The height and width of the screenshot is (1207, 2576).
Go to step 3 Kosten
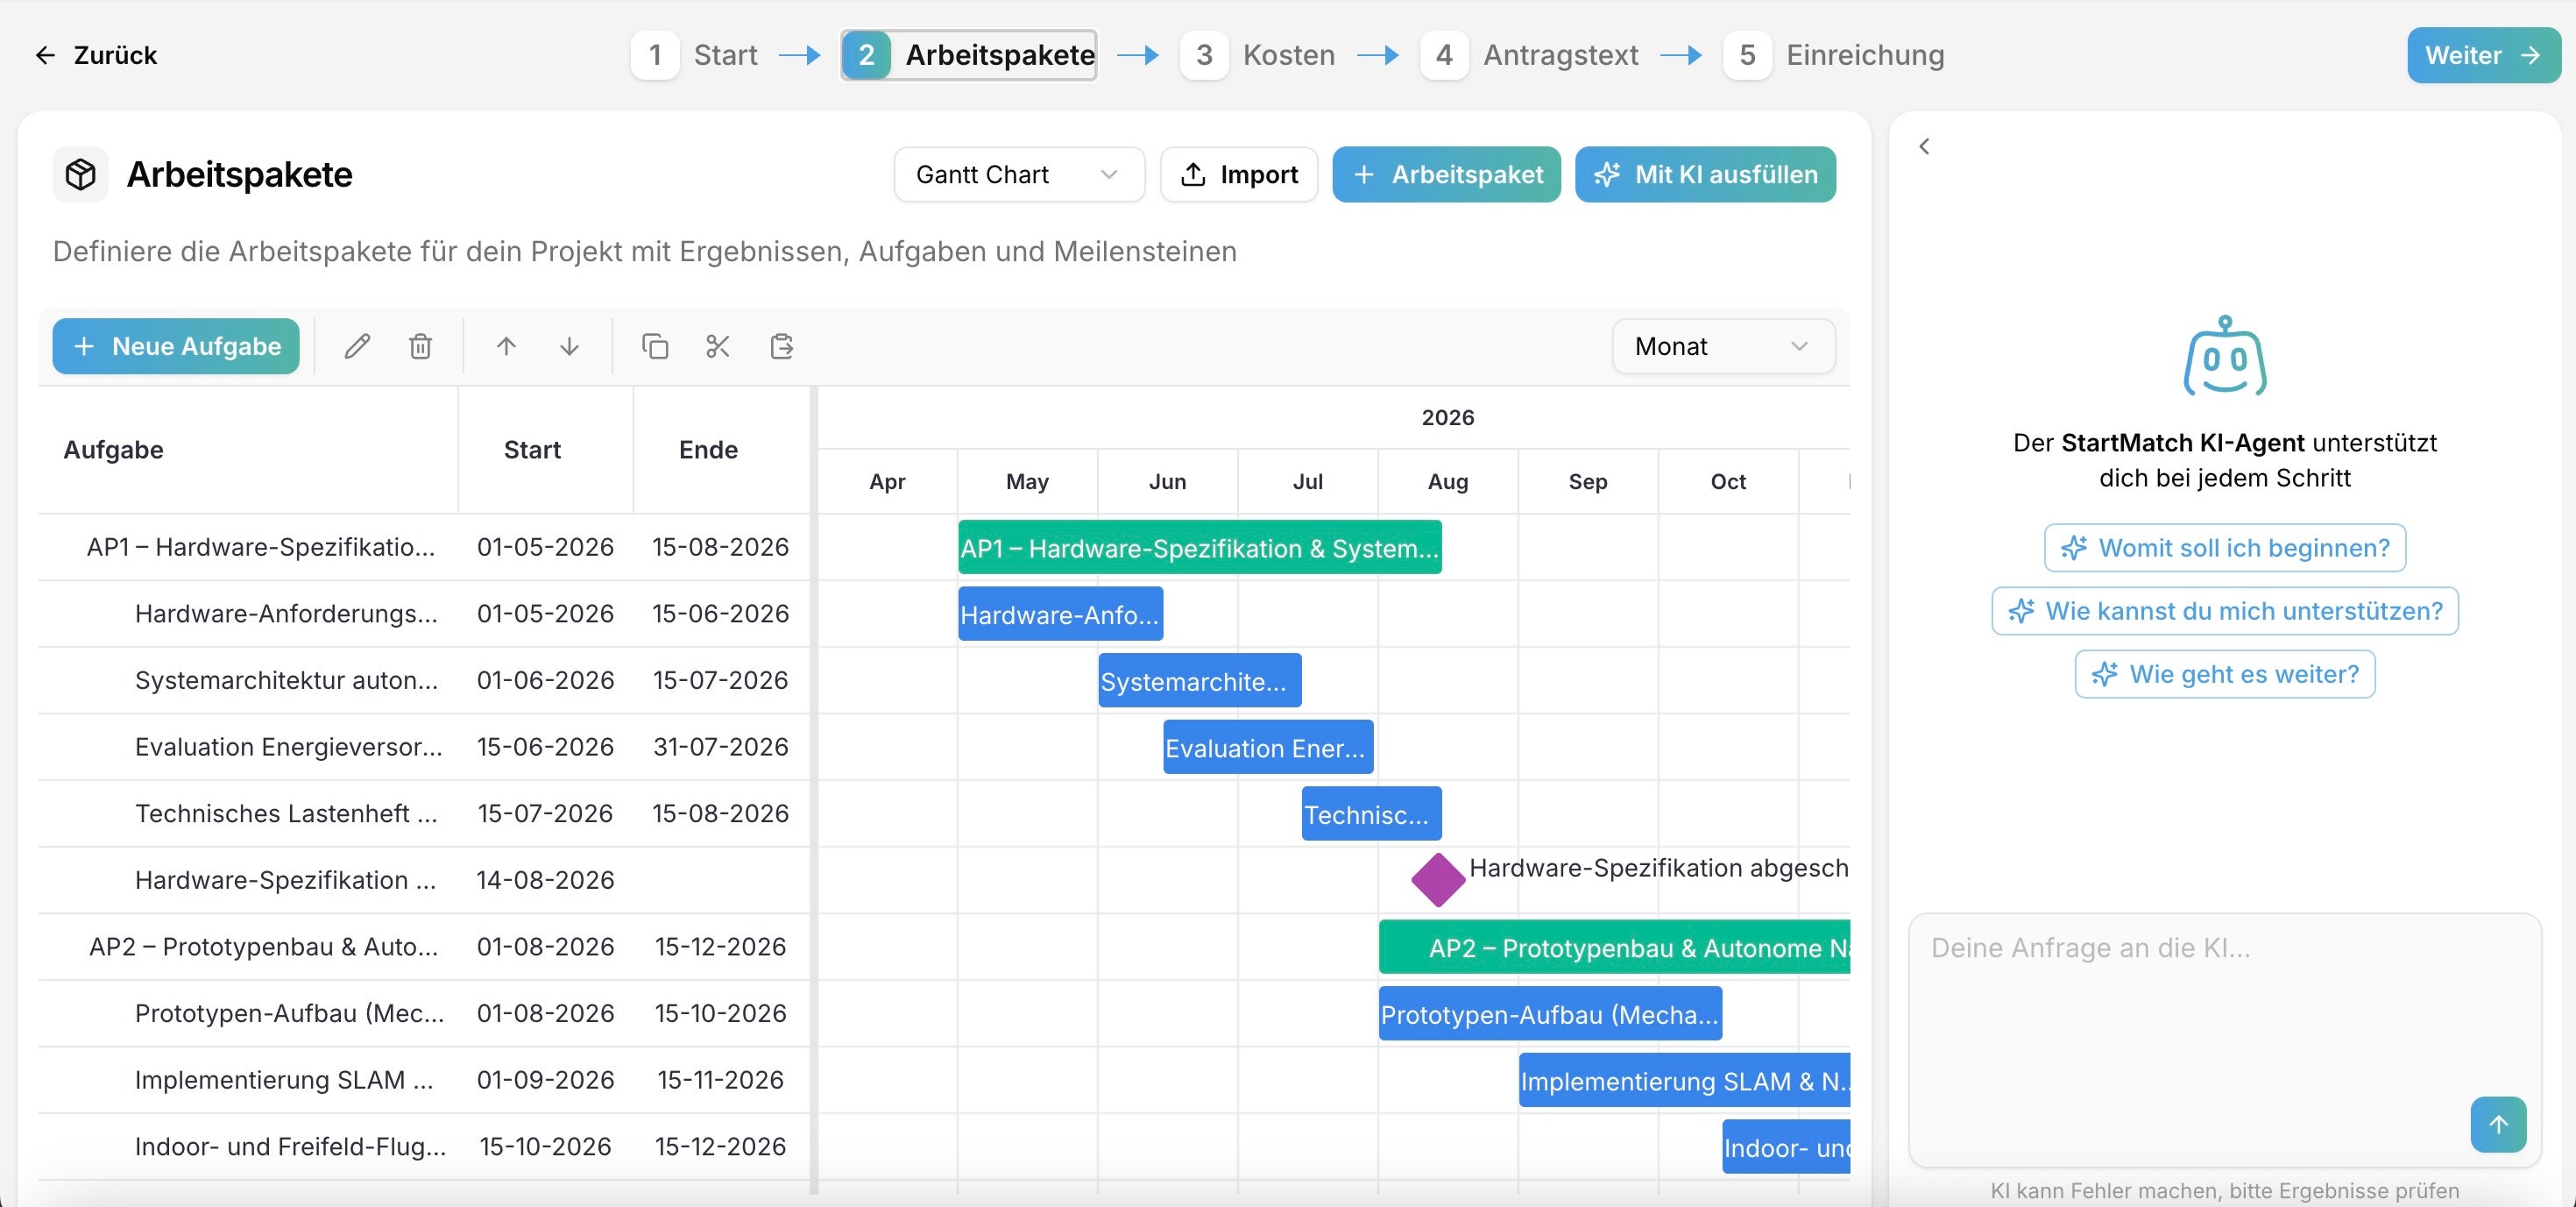click(1257, 55)
